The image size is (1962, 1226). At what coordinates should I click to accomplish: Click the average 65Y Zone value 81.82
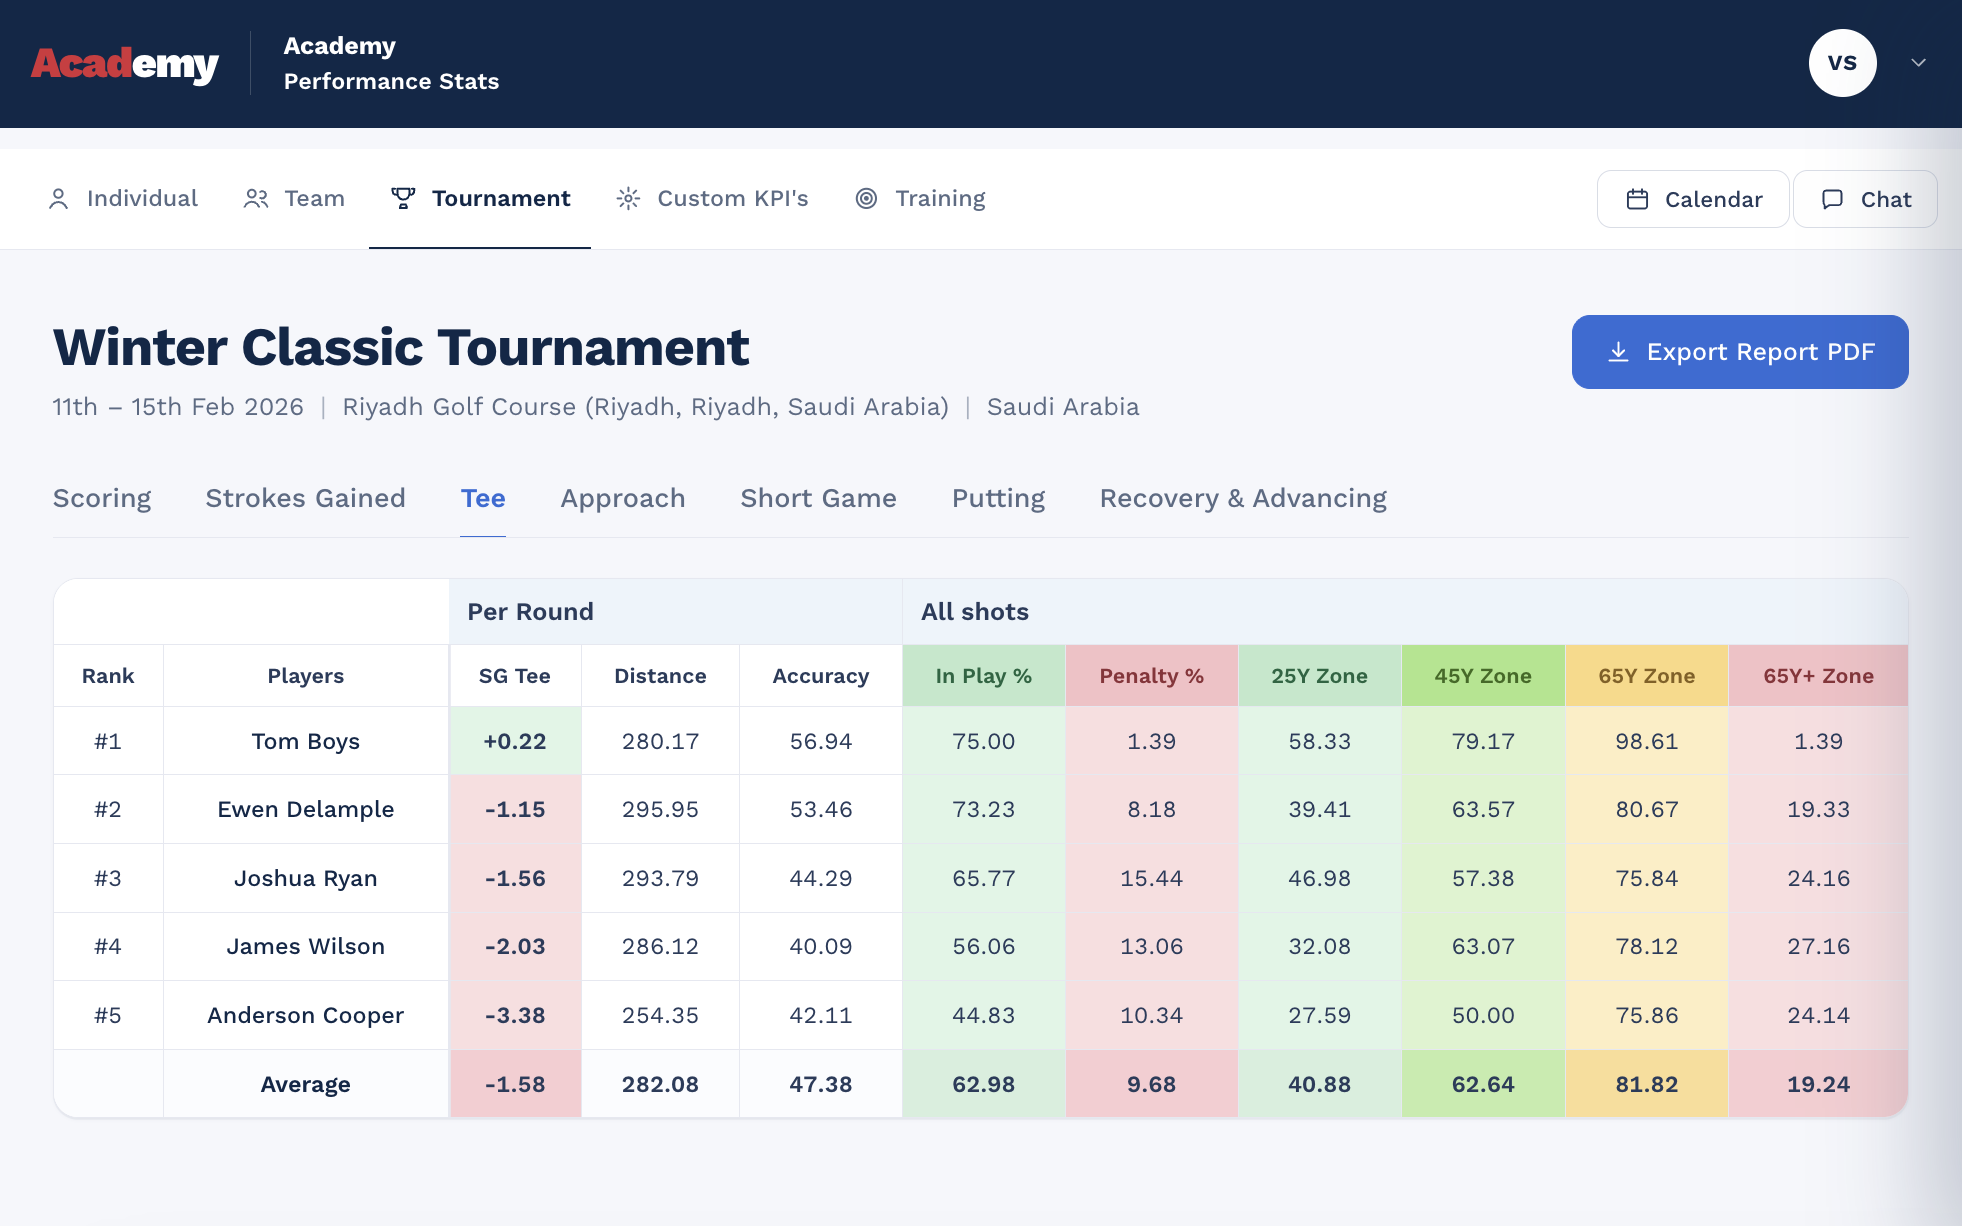pos(1647,1085)
